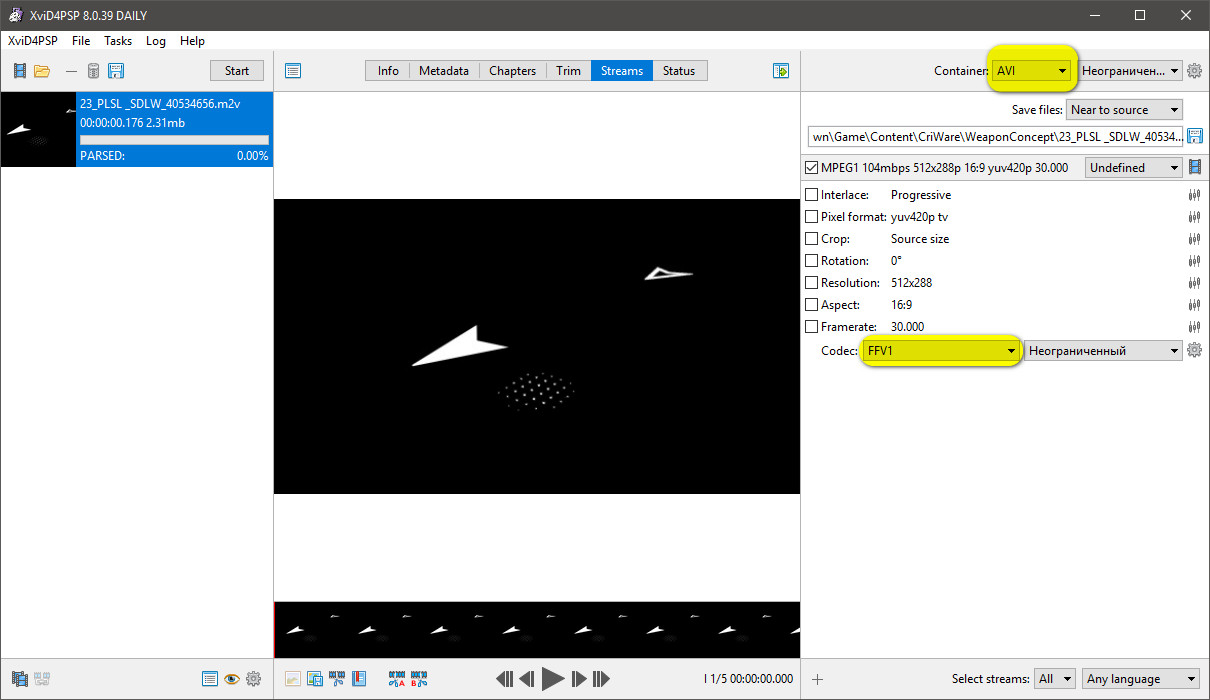Enable the Interlace checkbox

[811, 195]
